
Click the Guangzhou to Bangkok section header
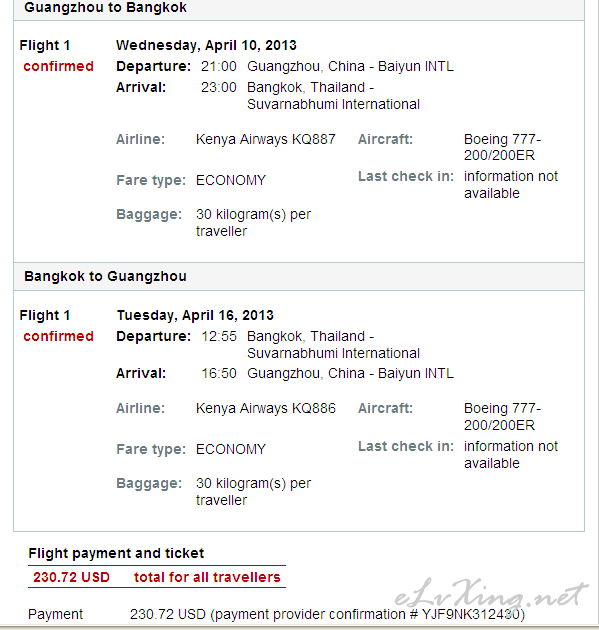click(105, 8)
